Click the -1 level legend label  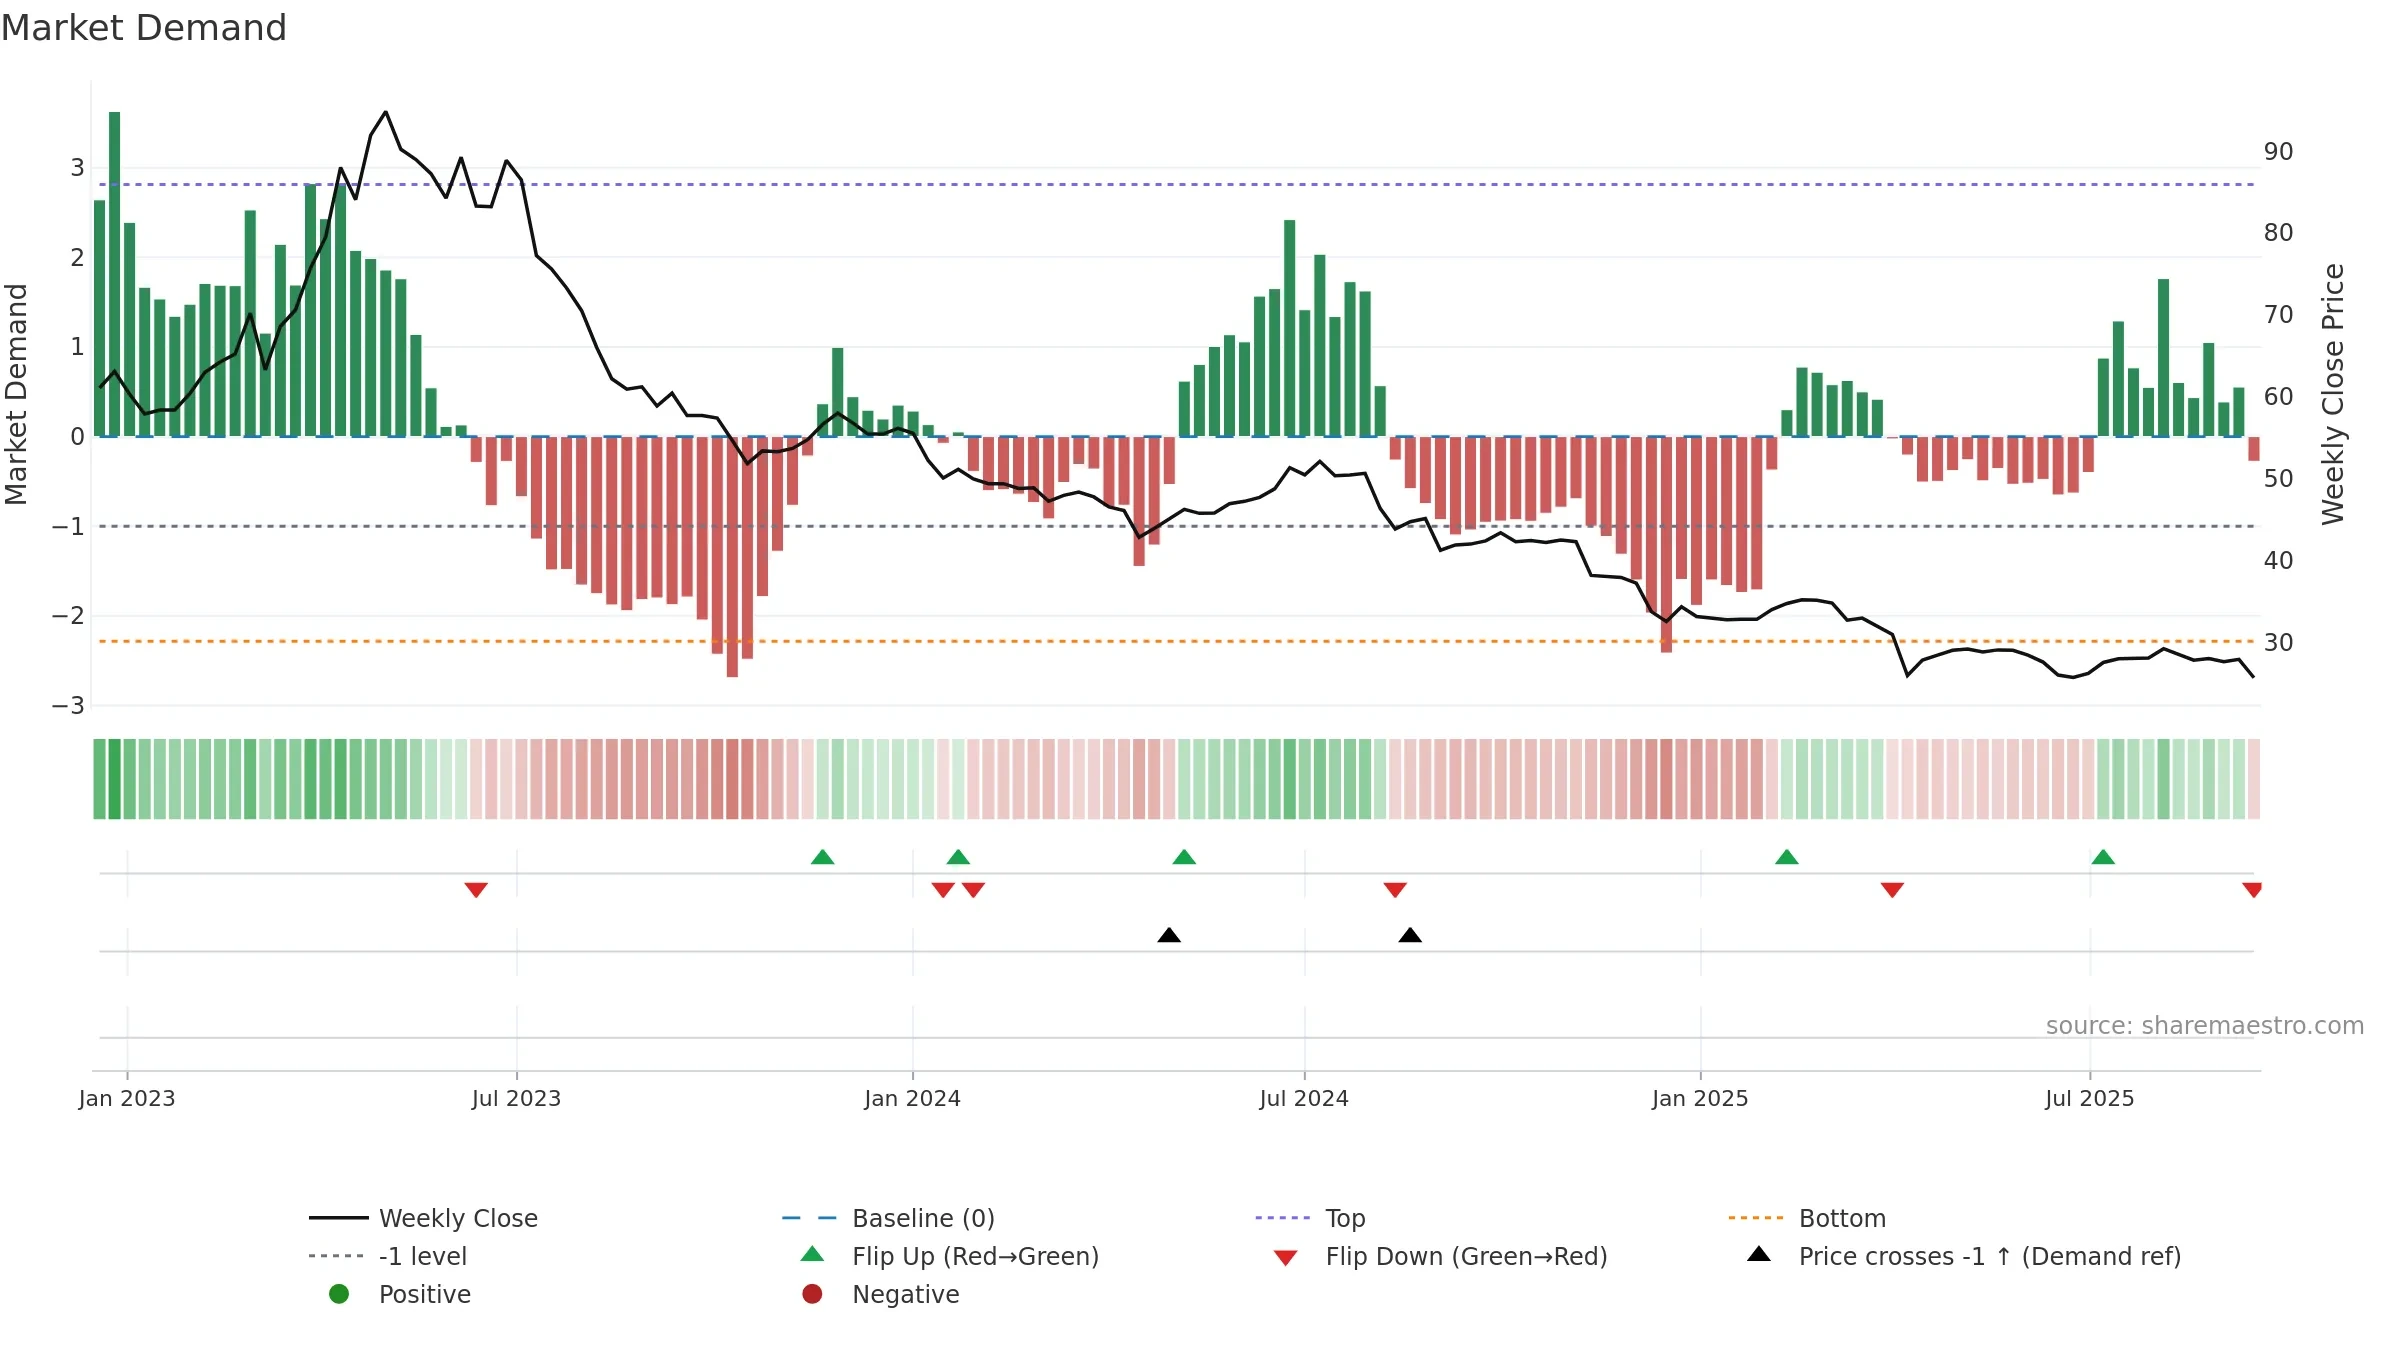click(x=423, y=1256)
